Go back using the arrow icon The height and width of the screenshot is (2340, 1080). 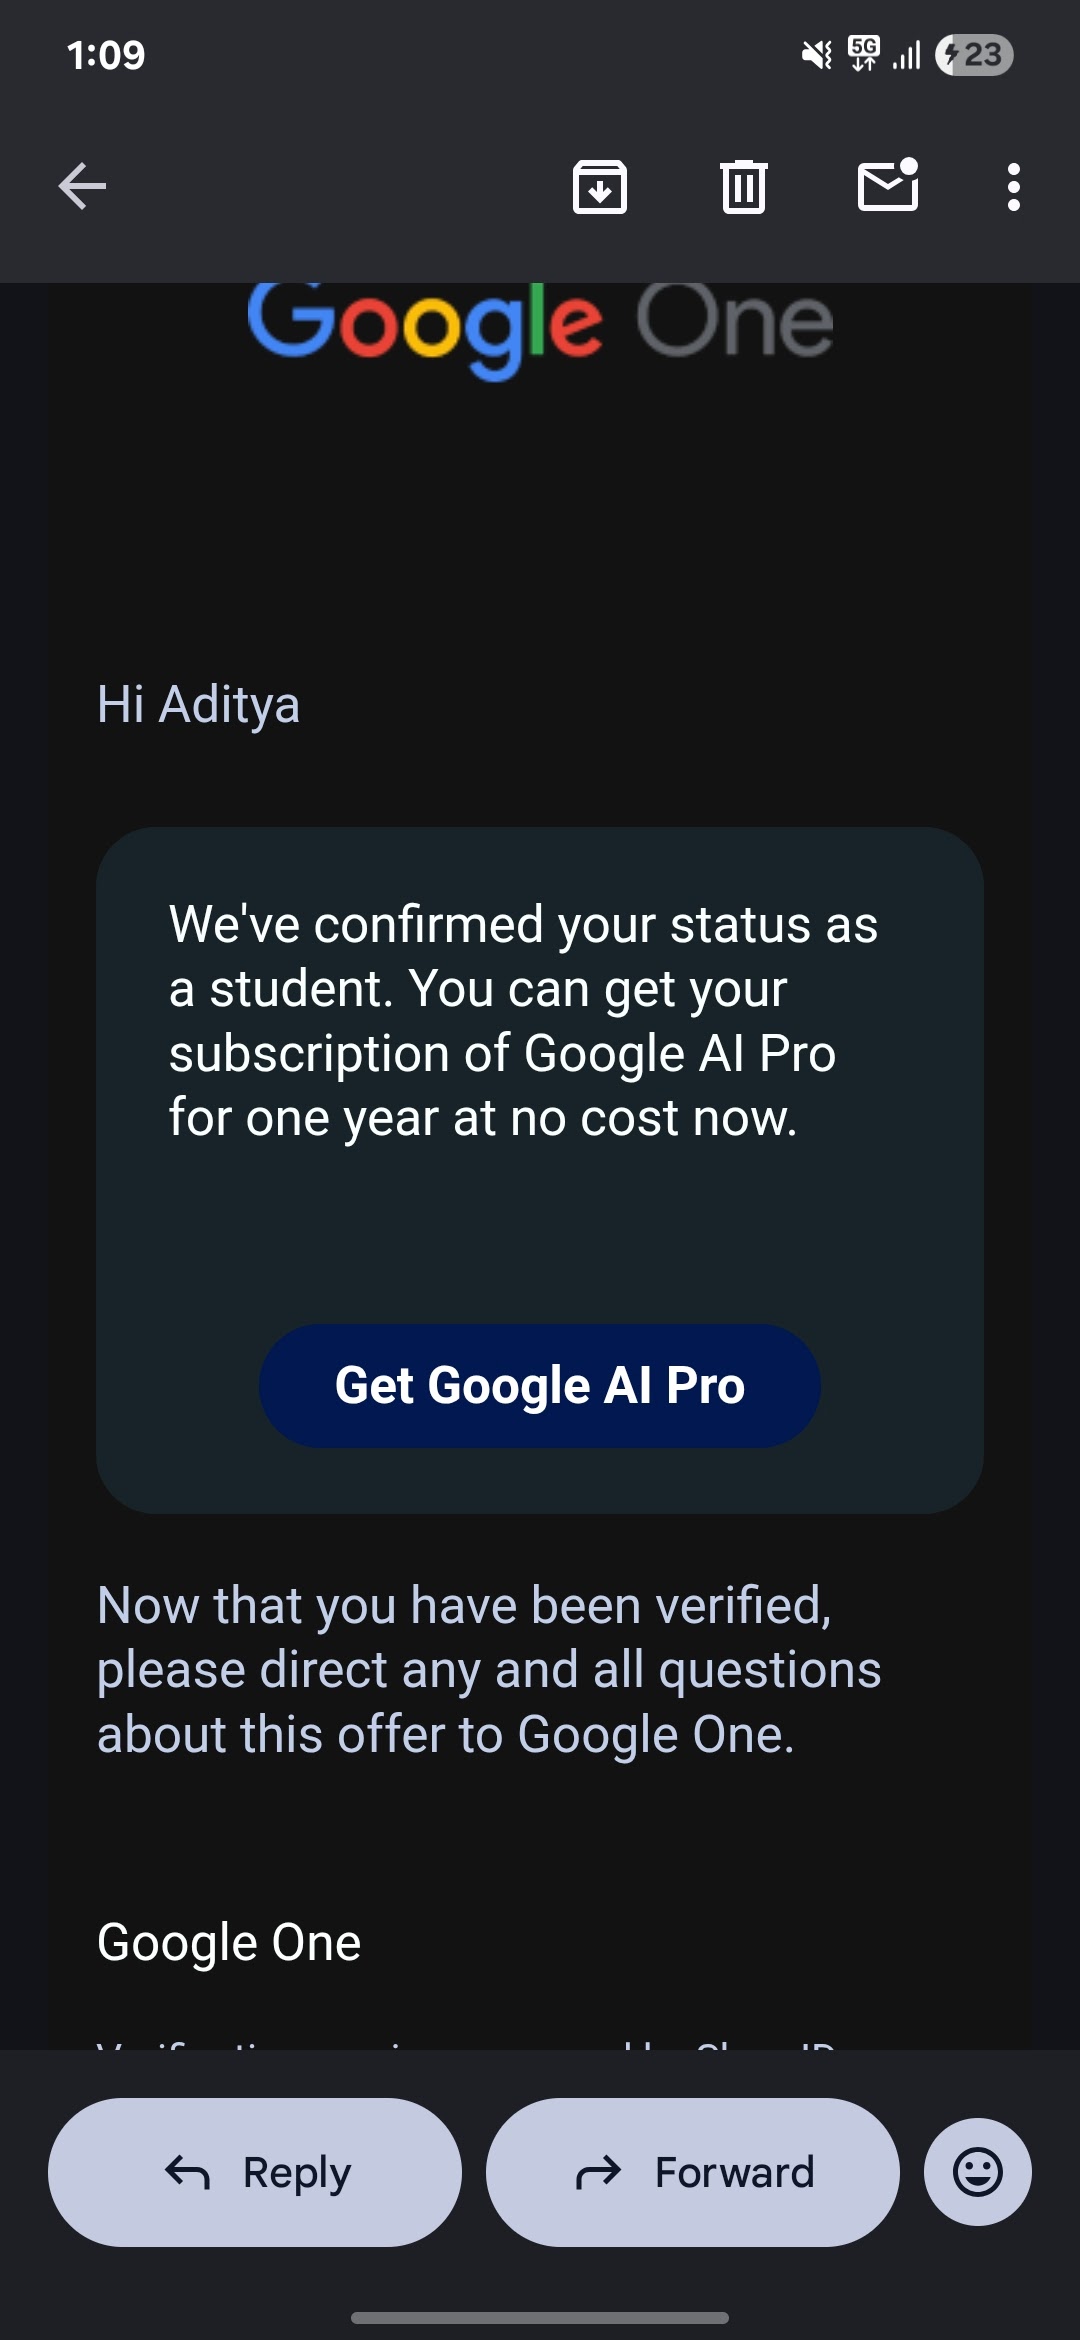tap(82, 187)
